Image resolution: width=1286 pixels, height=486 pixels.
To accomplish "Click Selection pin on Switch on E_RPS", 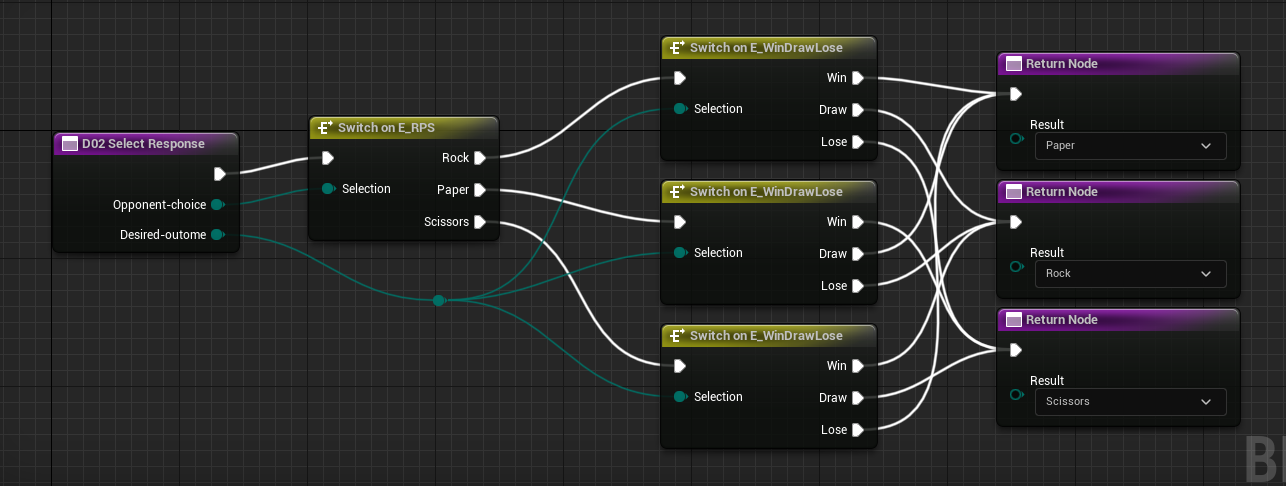I will point(328,188).
